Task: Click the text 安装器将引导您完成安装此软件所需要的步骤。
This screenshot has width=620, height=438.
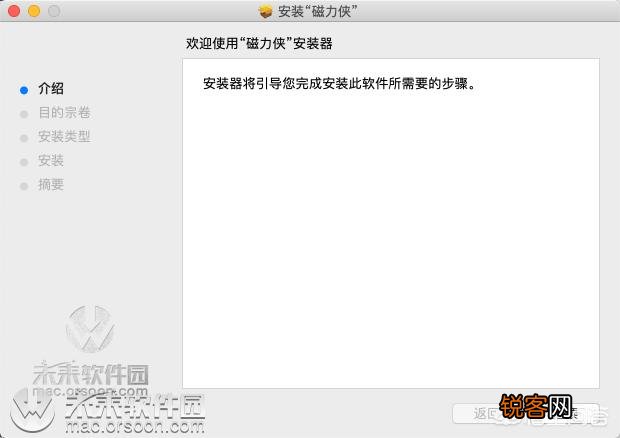Action: point(340,84)
